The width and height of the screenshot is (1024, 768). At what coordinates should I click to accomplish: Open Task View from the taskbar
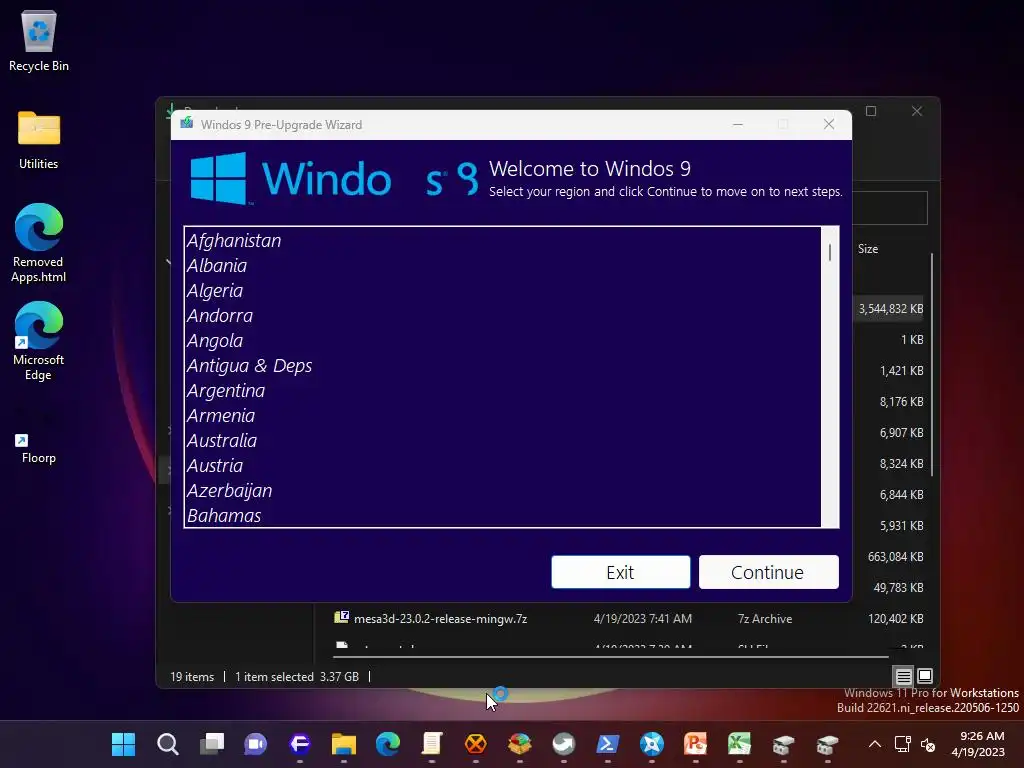pos(212,743)
